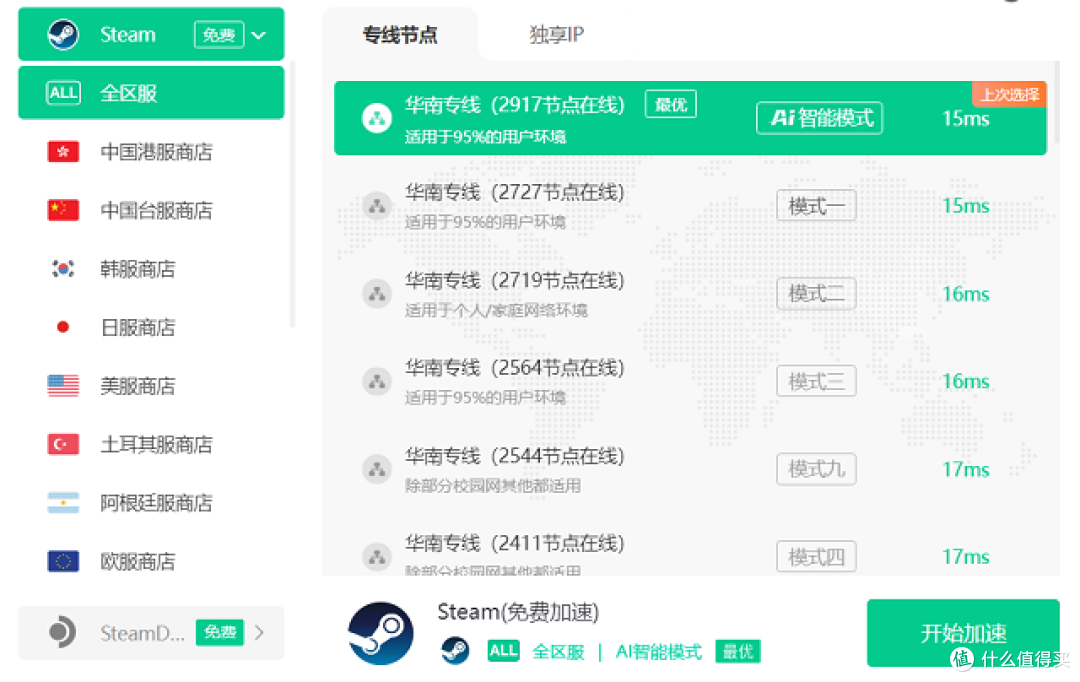
Task: Select the Korean store flag icon
Action: tap(64, 269)
